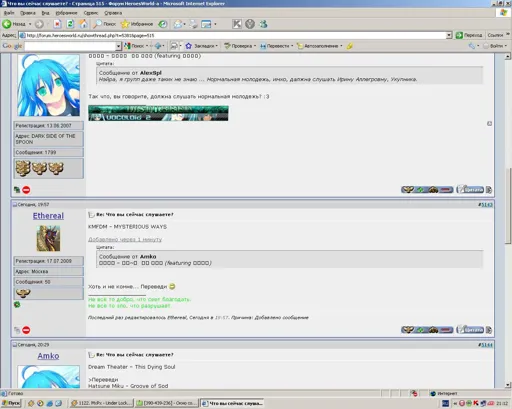
Task: Expand the address bar dropdown arrow
Action: 449,35
